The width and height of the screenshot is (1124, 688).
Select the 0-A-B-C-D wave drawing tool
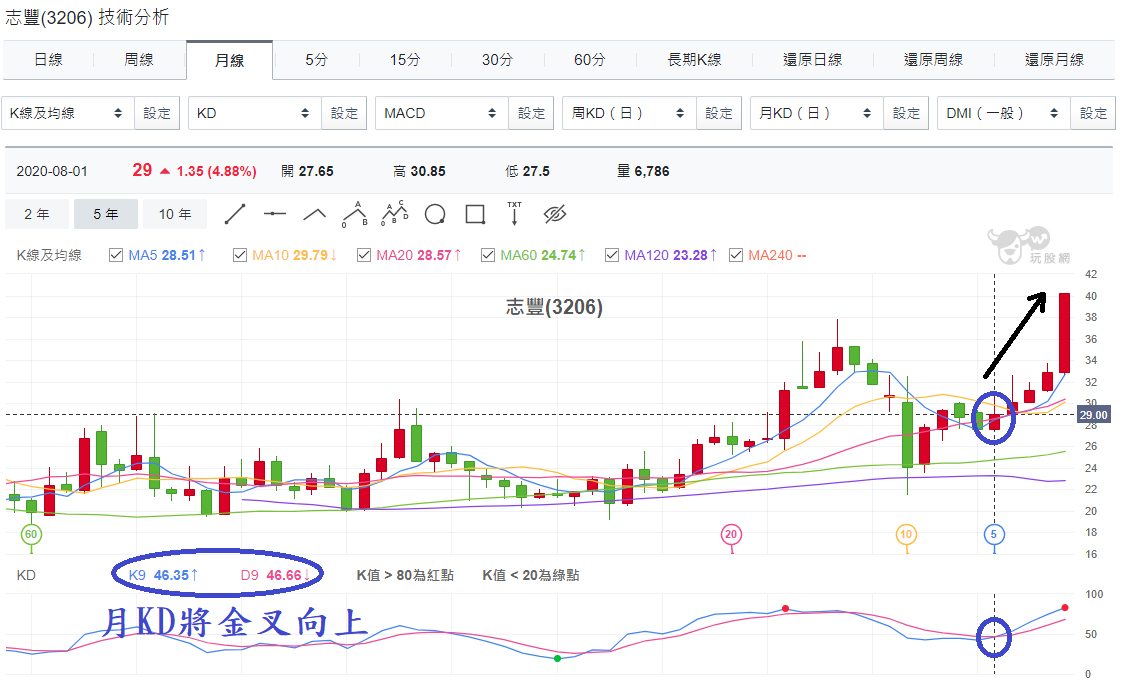[x=394, y=213]
